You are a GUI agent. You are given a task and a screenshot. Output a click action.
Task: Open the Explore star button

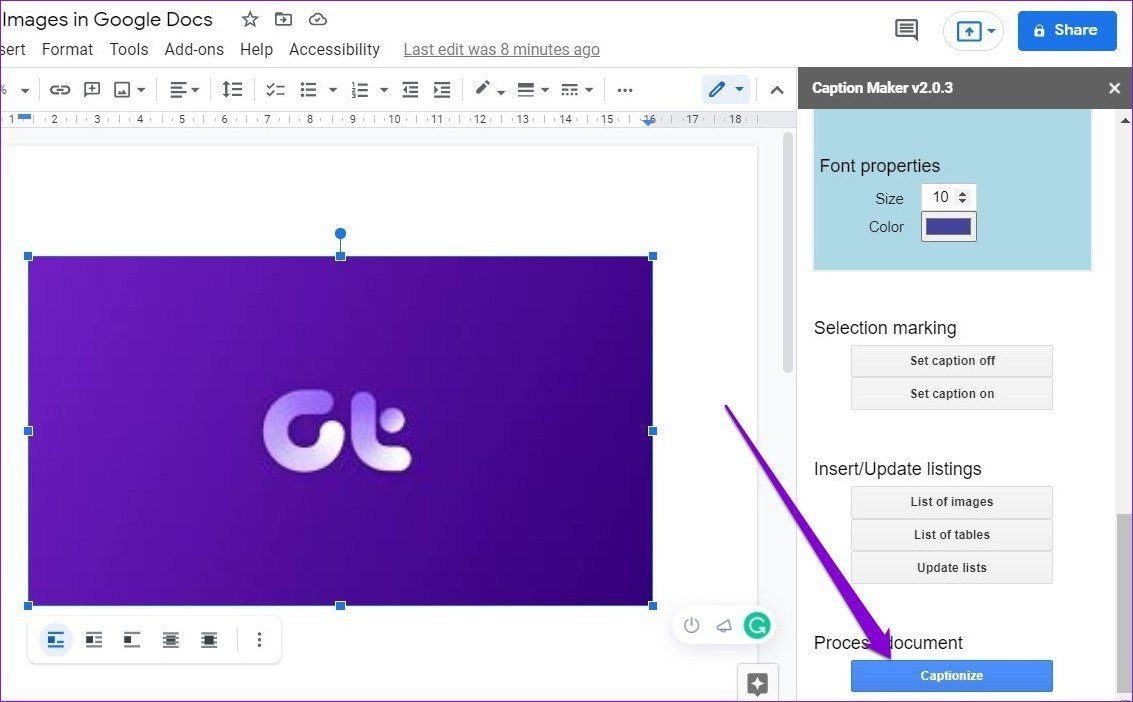pyautogui.click(x=757, y=682)
